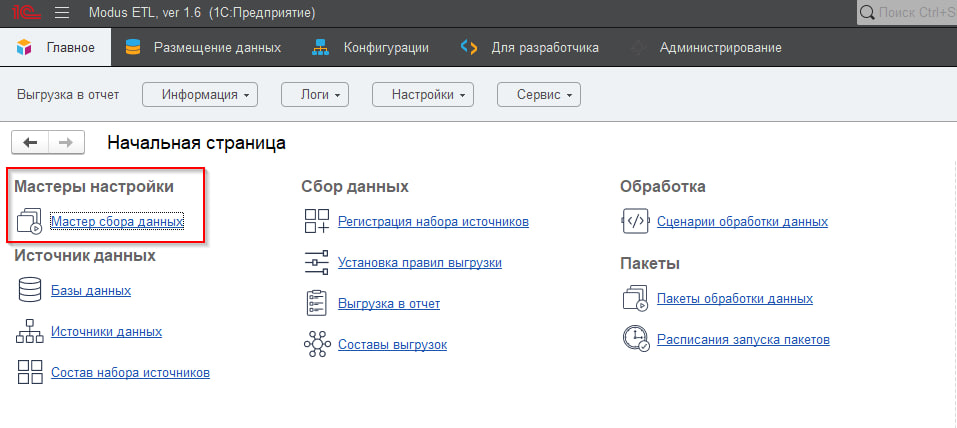Go to the Администрирование section
The width and height of the screenshot is (957, 428).
coord(706,48)
